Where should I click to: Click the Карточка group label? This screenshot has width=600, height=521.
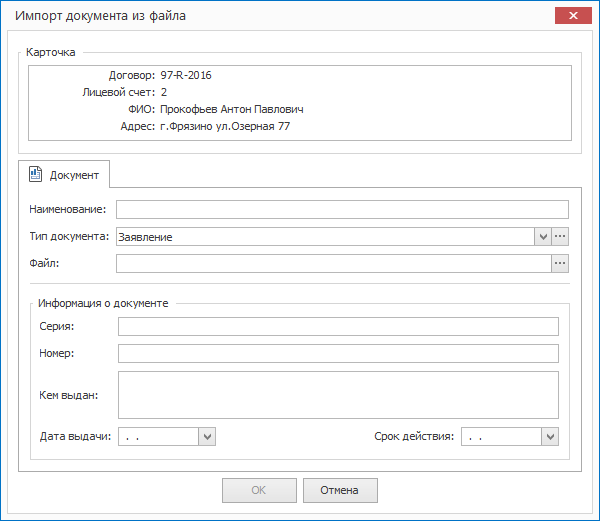[x=51, y=52]
